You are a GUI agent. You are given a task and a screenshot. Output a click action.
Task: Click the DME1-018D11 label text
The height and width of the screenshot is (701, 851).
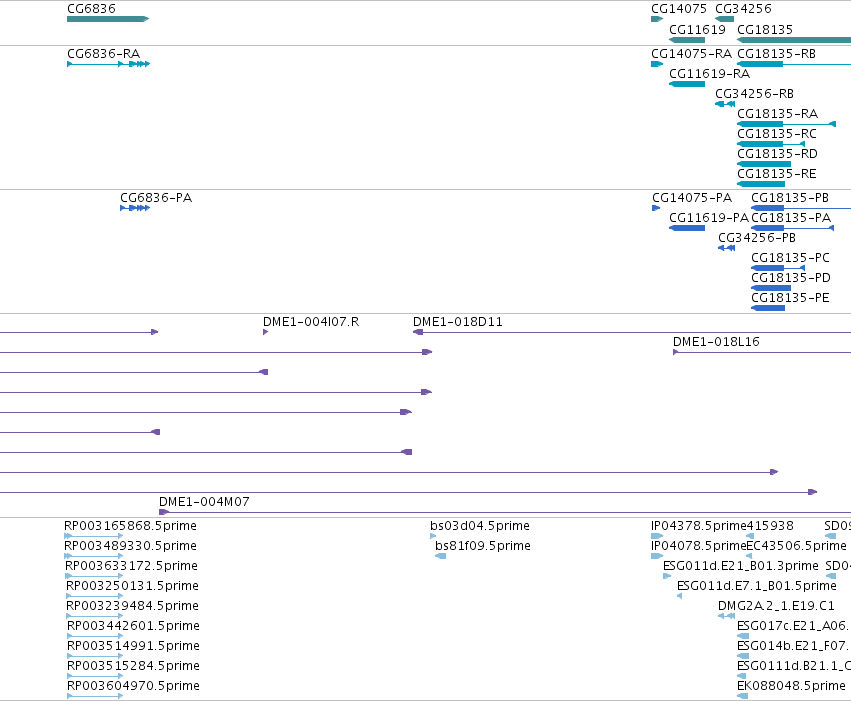458,322
